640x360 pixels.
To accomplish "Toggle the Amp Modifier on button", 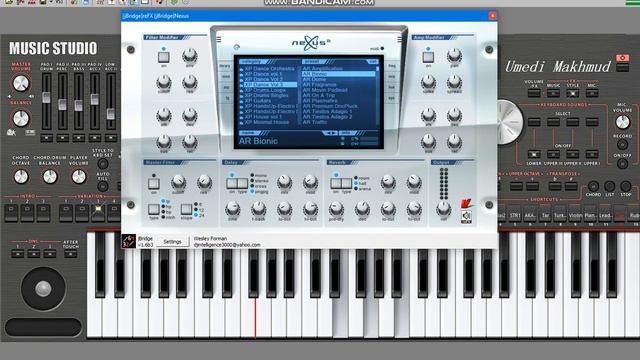I will click(x=428, y=57).
